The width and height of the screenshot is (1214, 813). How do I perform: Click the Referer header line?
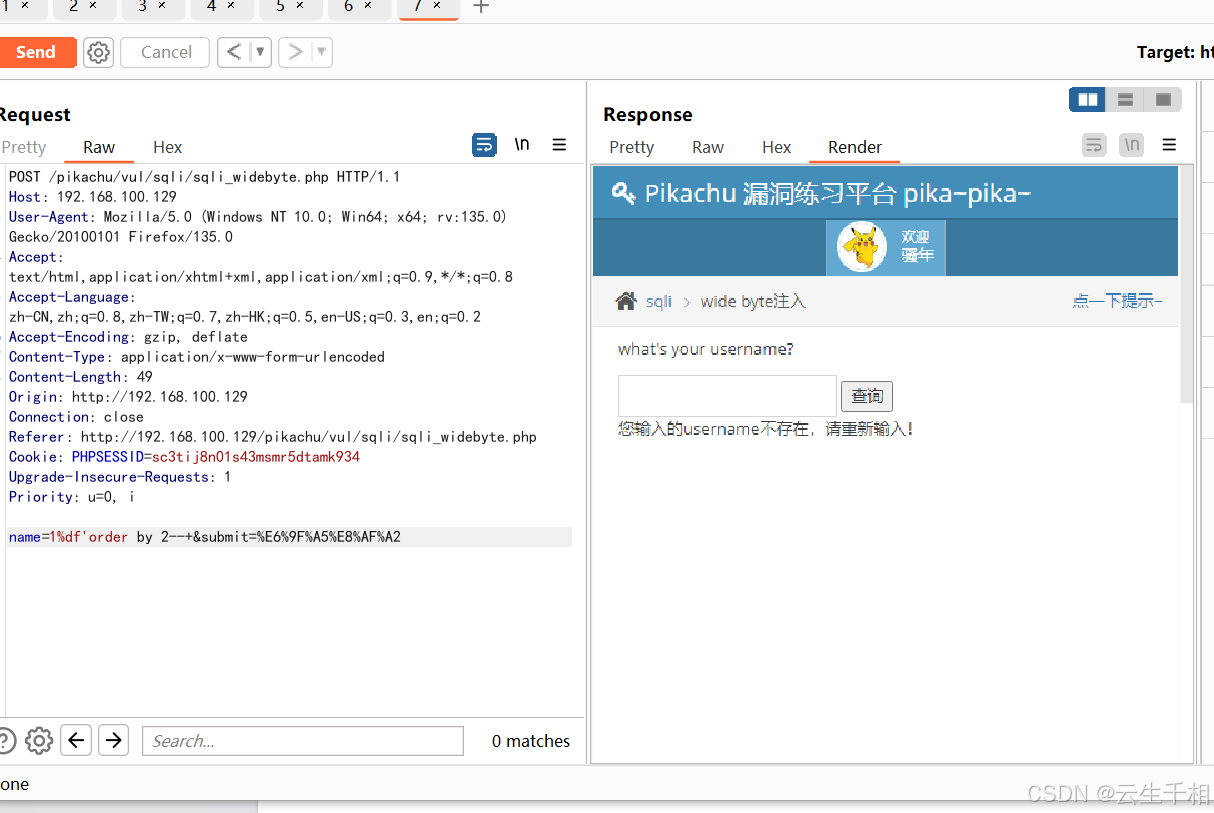pos(272,437)
